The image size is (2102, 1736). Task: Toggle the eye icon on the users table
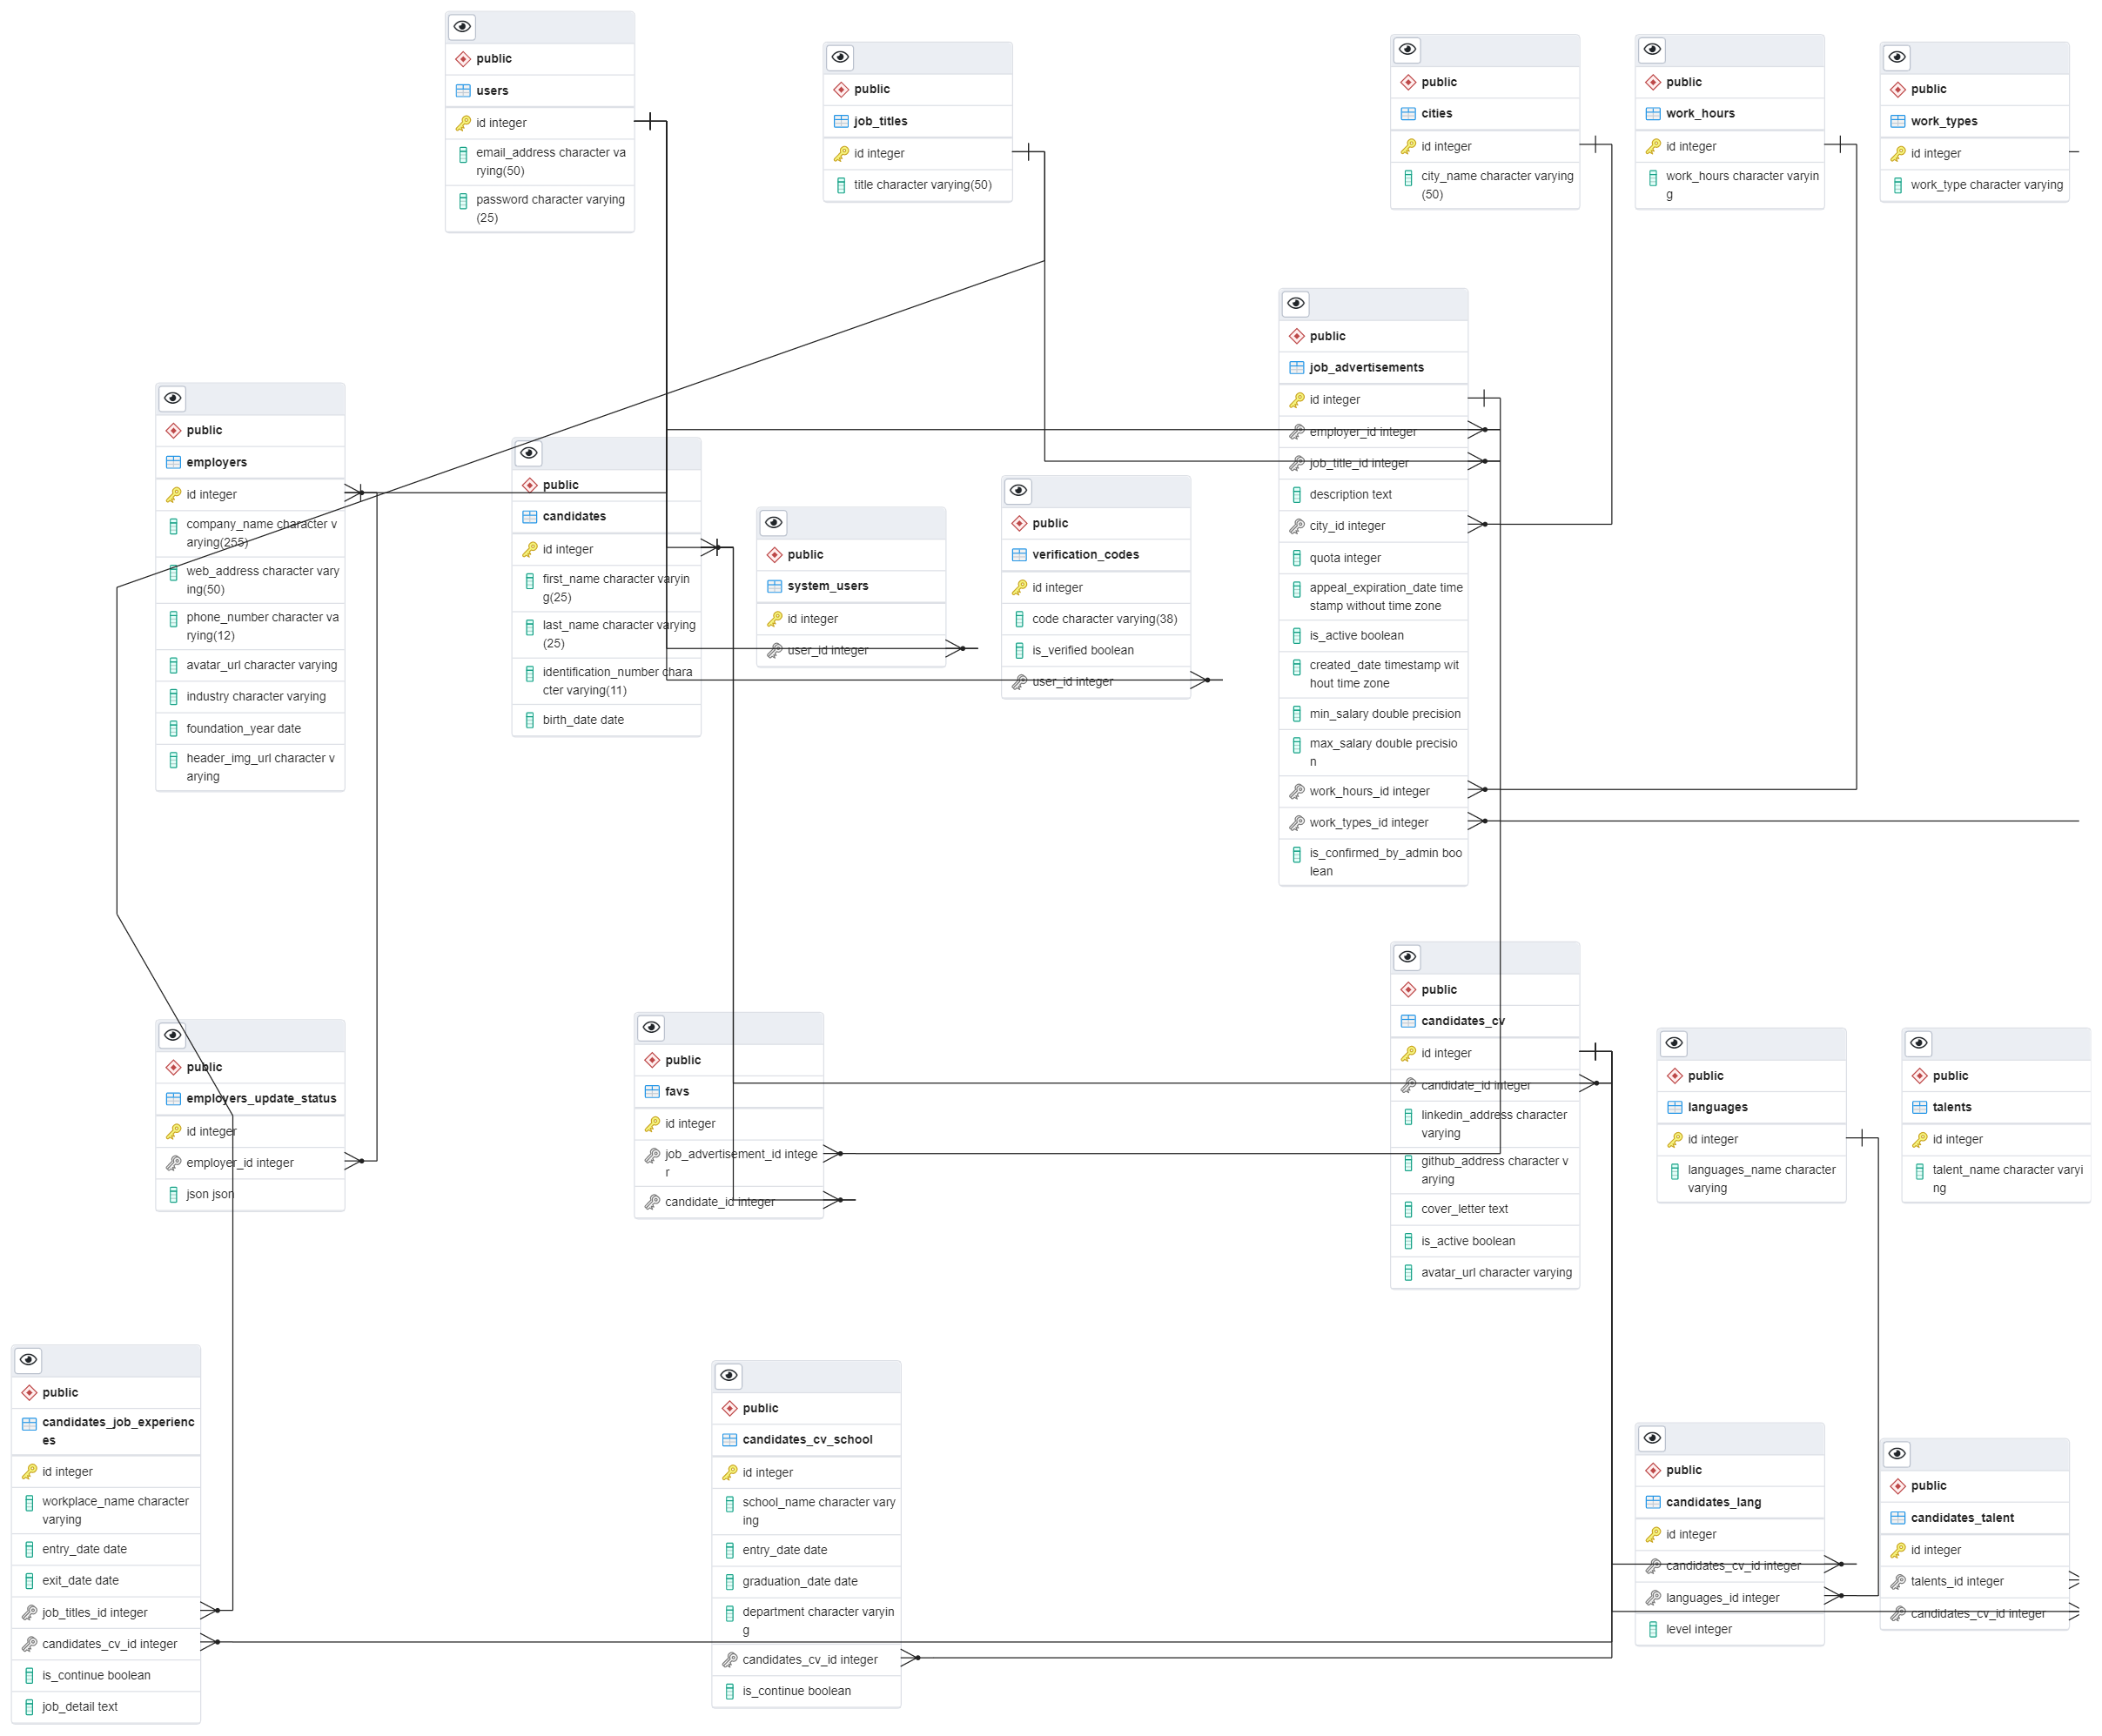click(461, 26)
